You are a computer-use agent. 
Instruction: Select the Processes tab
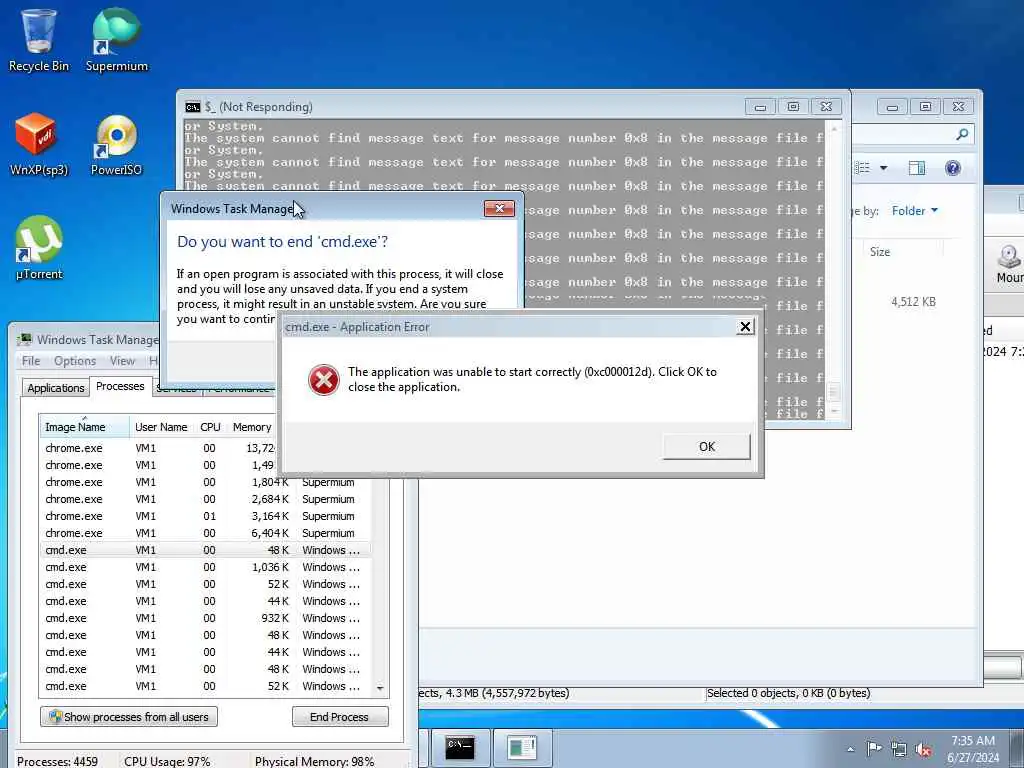point(120,386)
